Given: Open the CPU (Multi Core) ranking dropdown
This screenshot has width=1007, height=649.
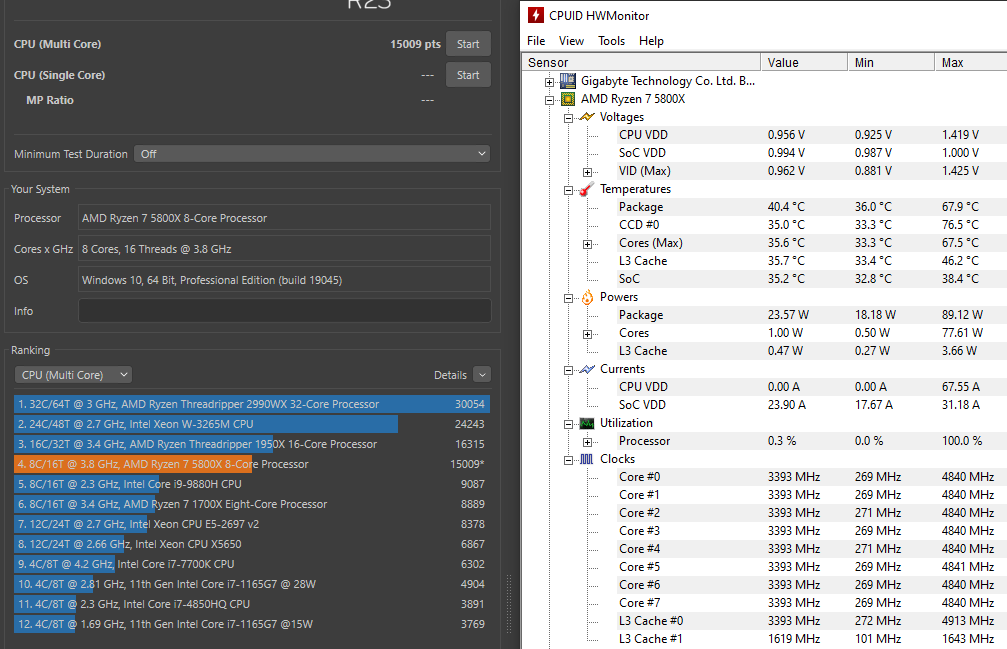Looking at the screenshot, I should pos(73,375).
